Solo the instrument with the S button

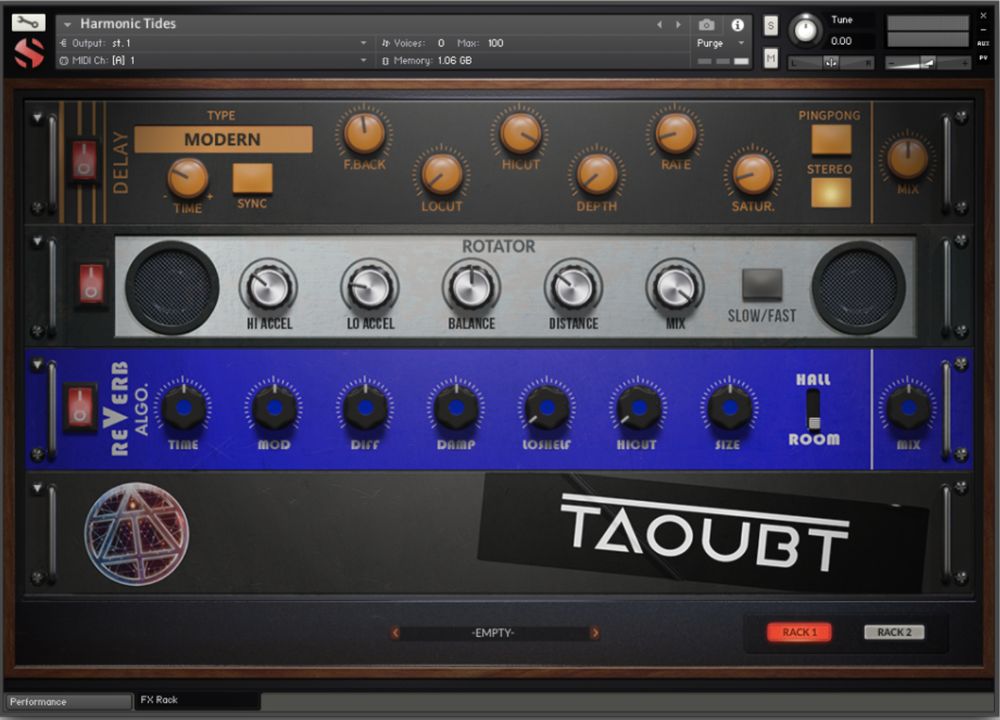point(771,26)
